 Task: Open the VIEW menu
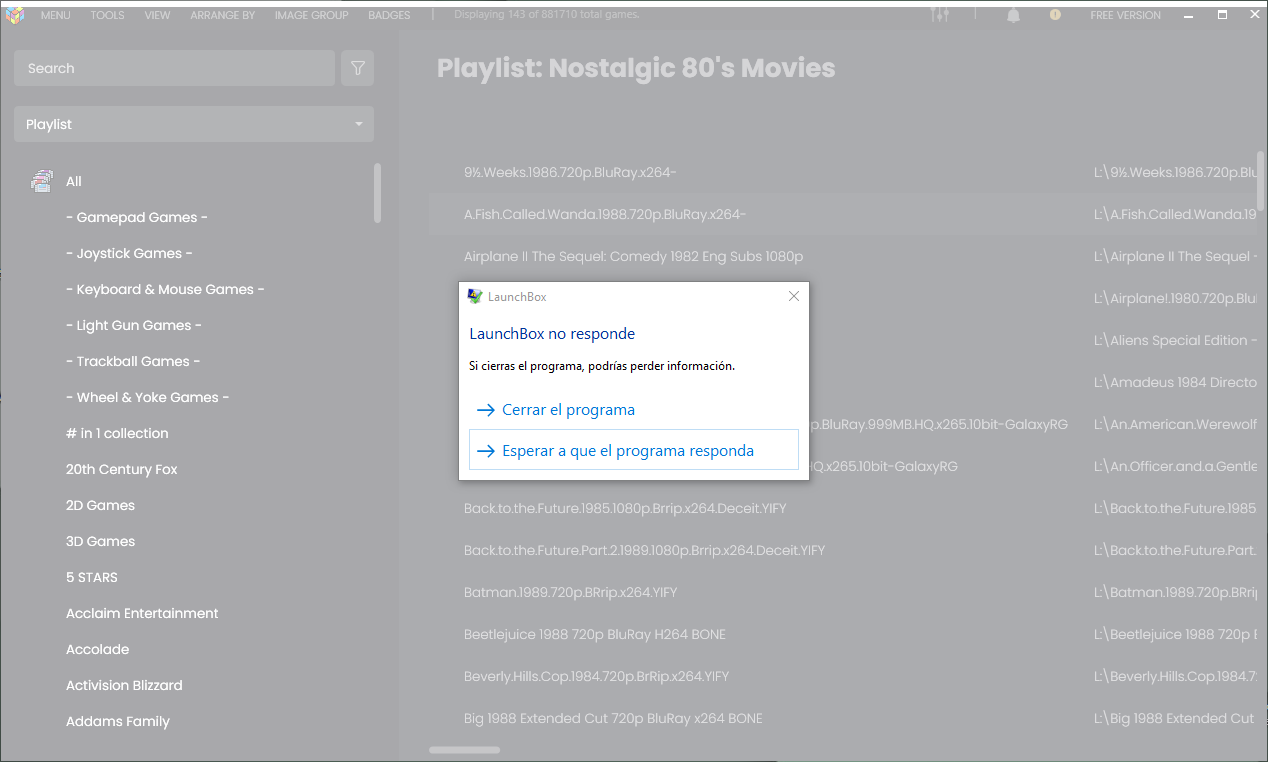coord(157,15)
